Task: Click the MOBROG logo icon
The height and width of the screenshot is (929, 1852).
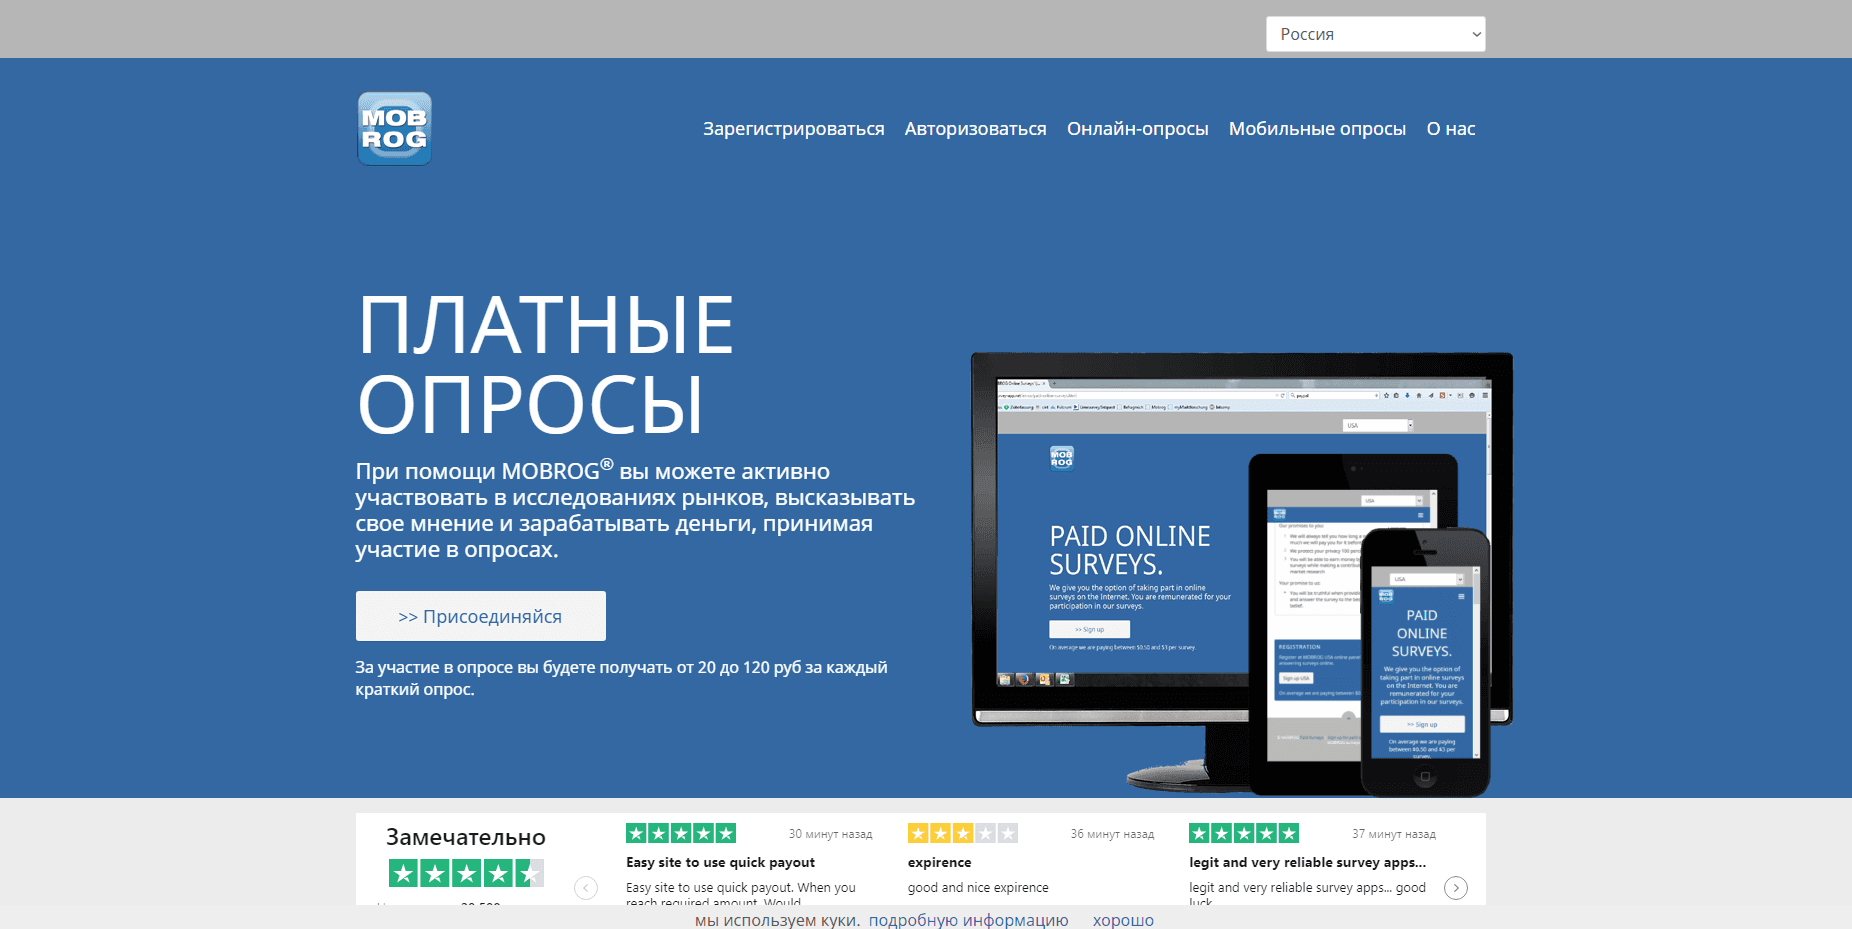Action: (394, 129)
